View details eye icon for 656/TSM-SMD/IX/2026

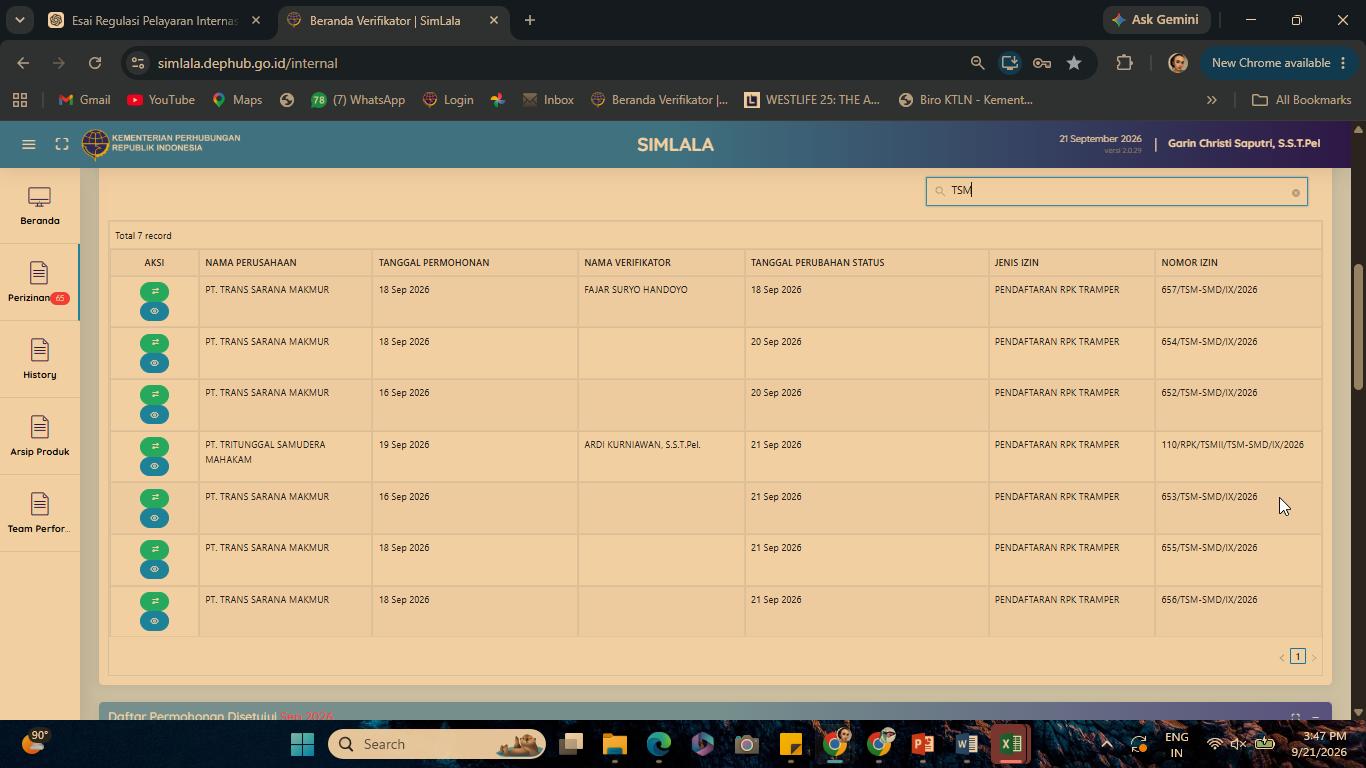pyautogui.click(x=154, y=621)
